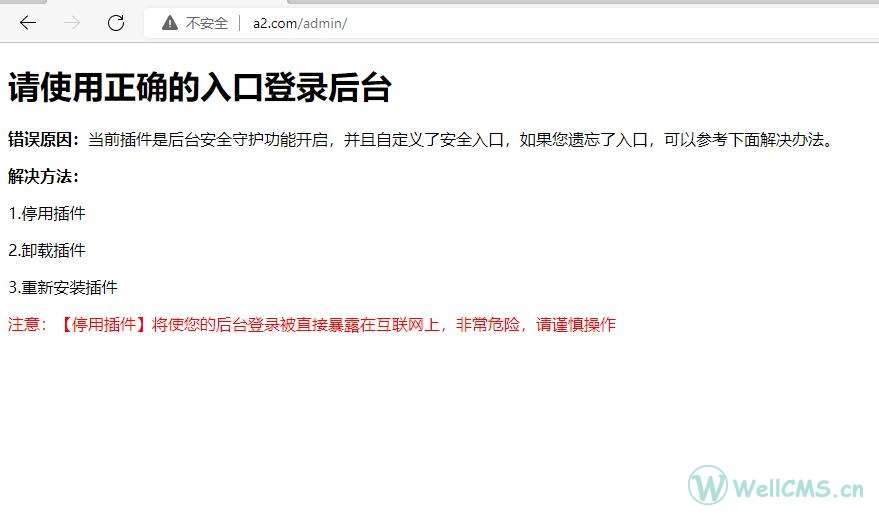This screenshot has height=521, width=879.
Task: Click list item 3.重新安装插件
Action: 63,287
